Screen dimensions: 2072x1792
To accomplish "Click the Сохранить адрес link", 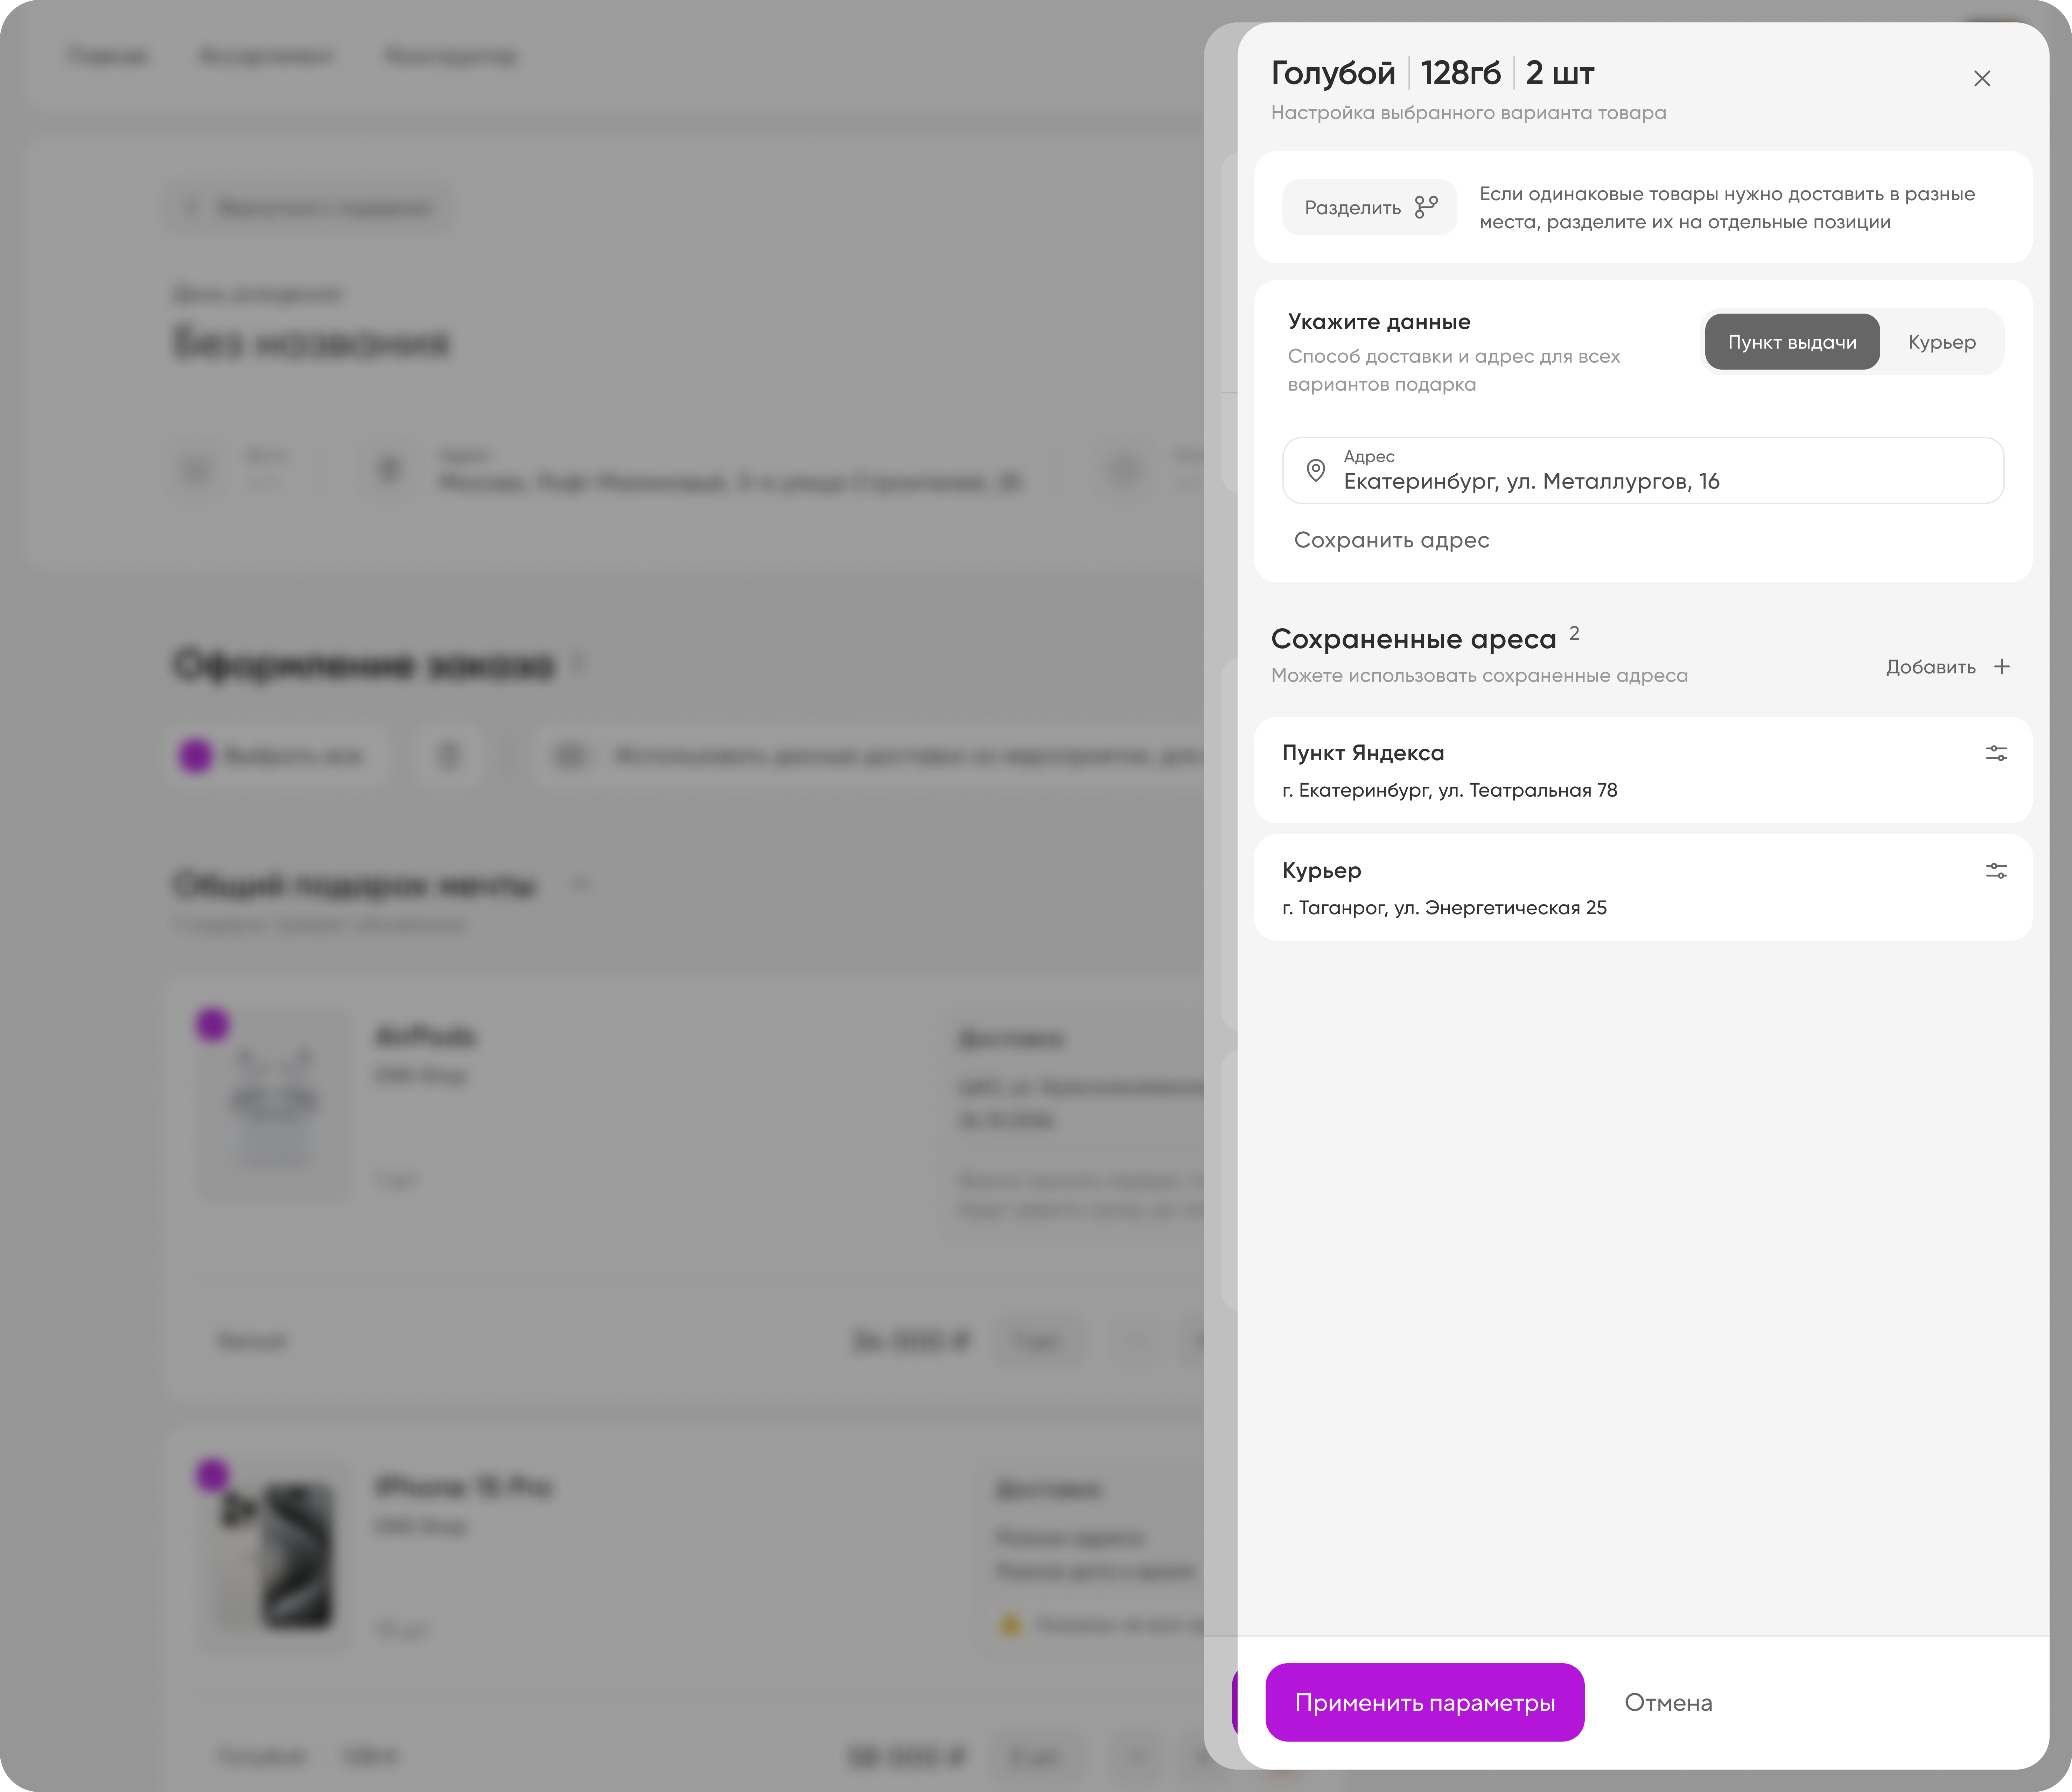I will (1391, 540).
